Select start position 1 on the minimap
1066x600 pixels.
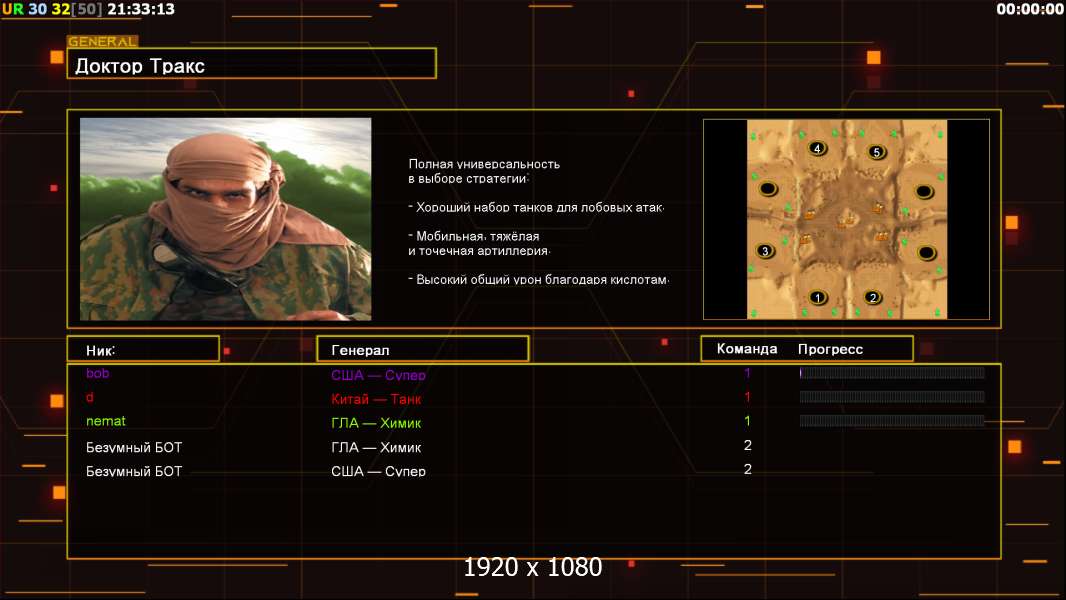point(818,297)
